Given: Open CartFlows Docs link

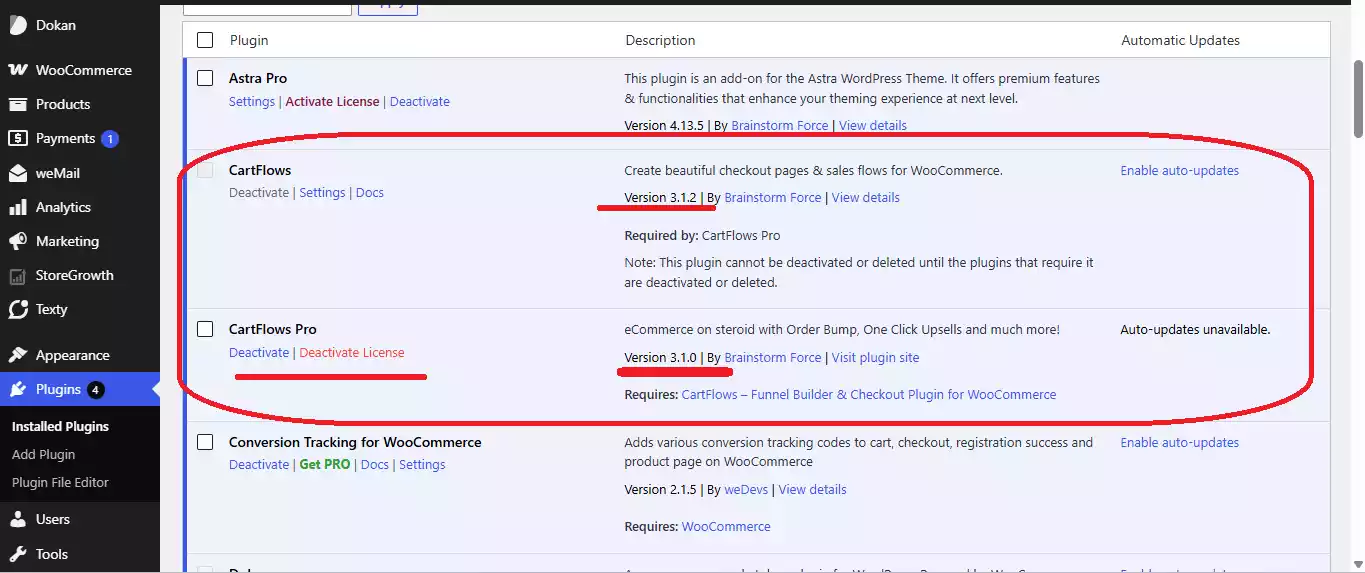Looking at the screenshot, I should click(370, 192).
